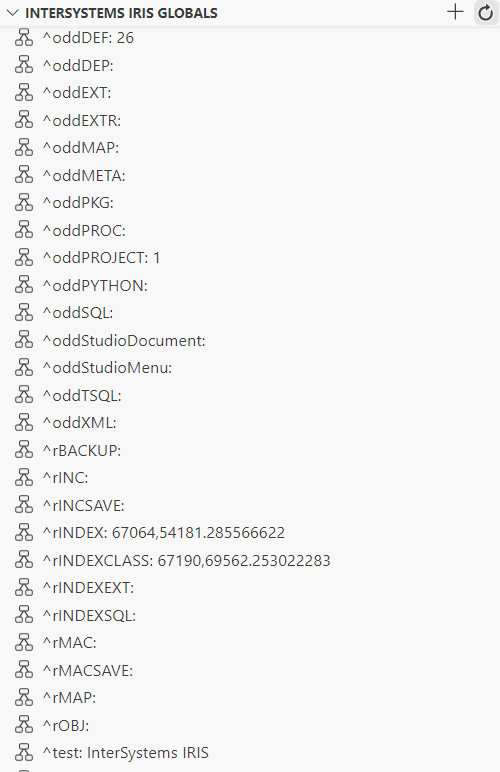Click the node icon next to ^oddPROJECT
This screenshot has height=772, width=500.
coord(24,258)
